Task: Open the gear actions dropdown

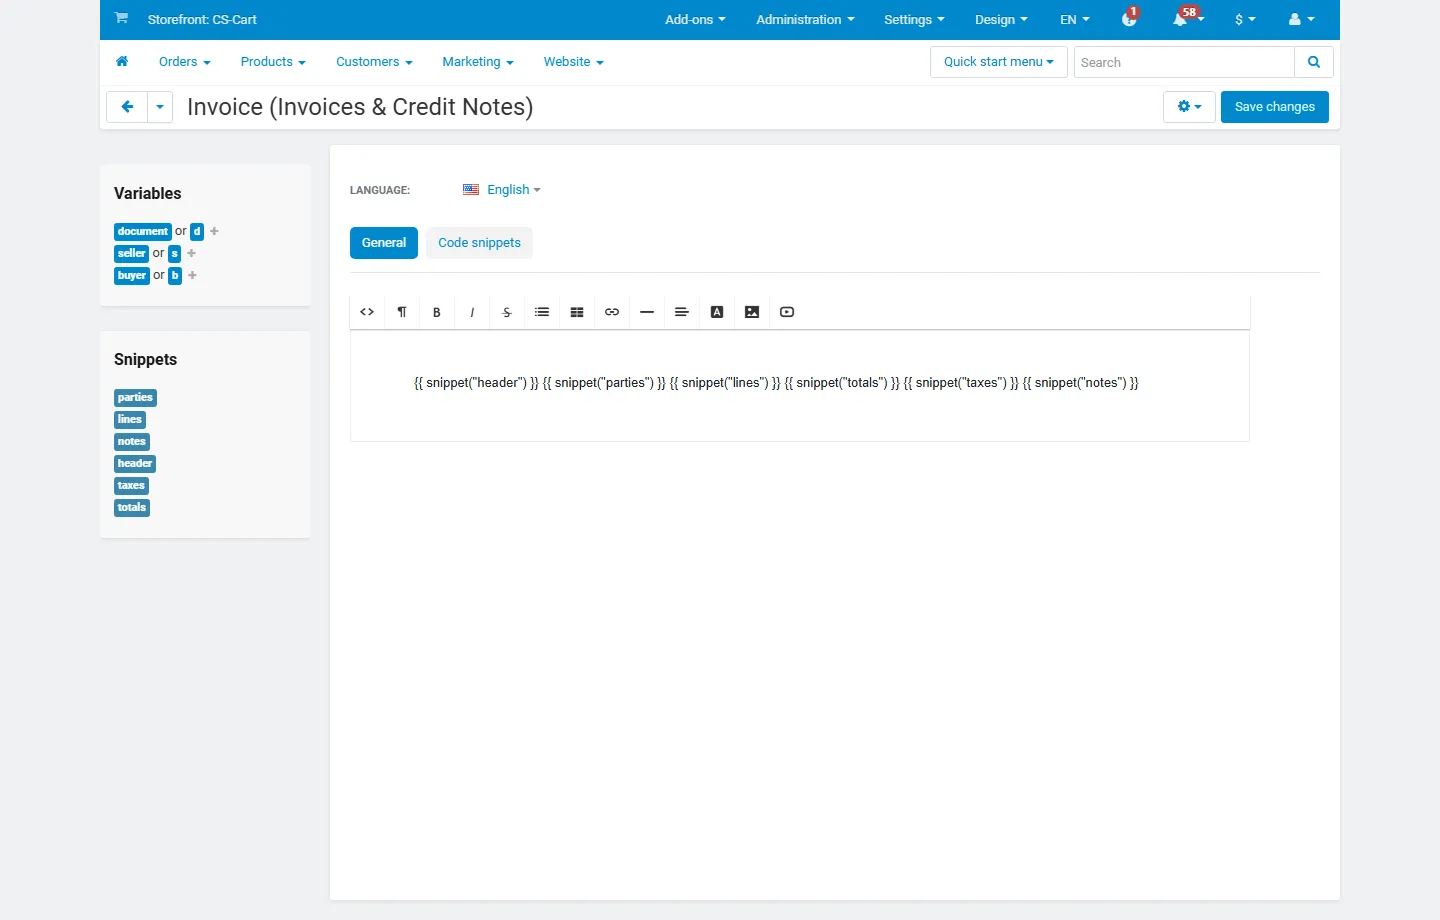Action: [x=1189, y=107]
